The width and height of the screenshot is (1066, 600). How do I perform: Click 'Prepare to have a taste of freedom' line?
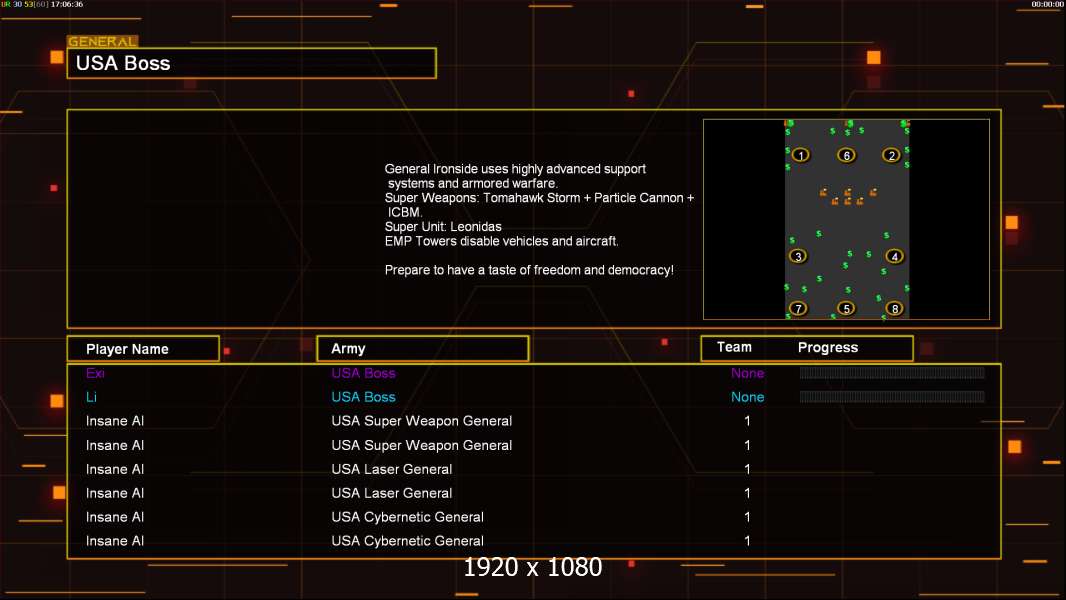click(529, 270)
